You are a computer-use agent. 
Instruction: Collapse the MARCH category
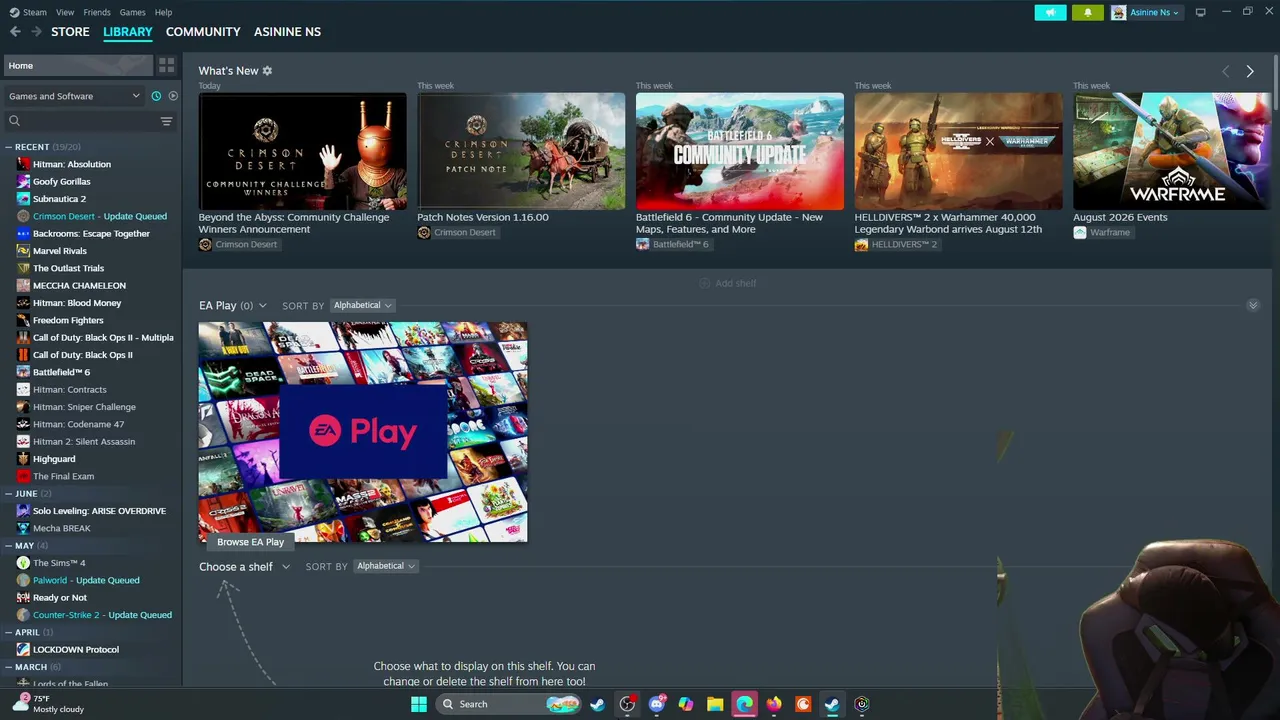[9, 667]
